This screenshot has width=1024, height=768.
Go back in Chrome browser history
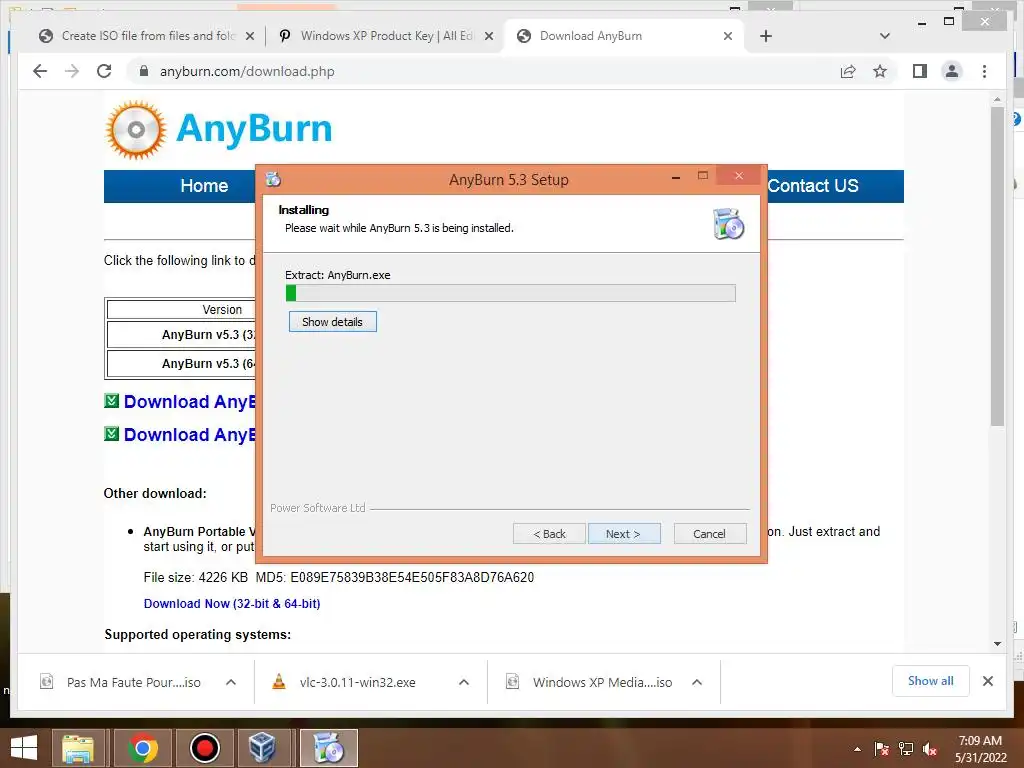coord(40,71)
